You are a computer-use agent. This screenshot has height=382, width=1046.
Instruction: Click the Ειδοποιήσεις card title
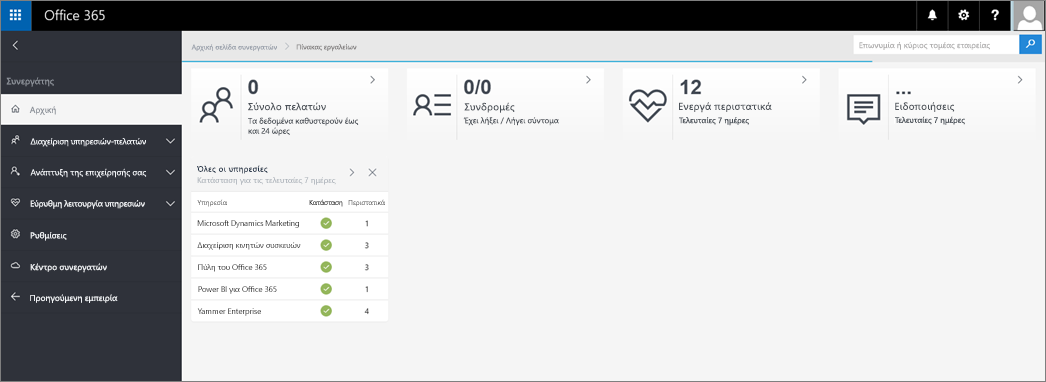point(924,107)
